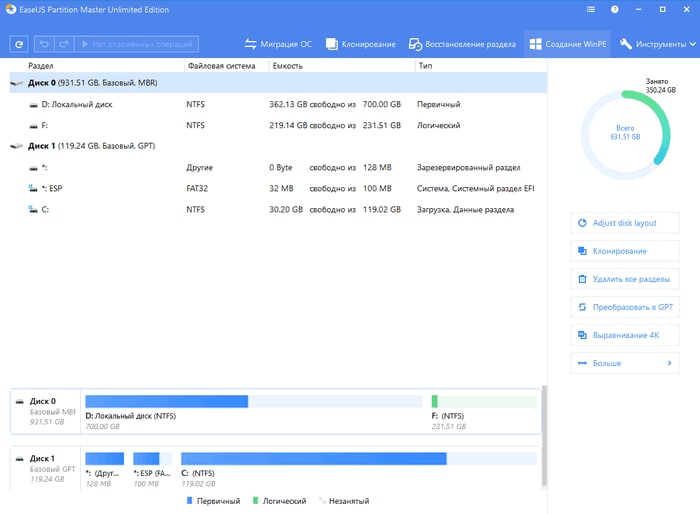The image size is (700, 514).
Task: Select the *: ESP partition row
Action: [278, 188]
